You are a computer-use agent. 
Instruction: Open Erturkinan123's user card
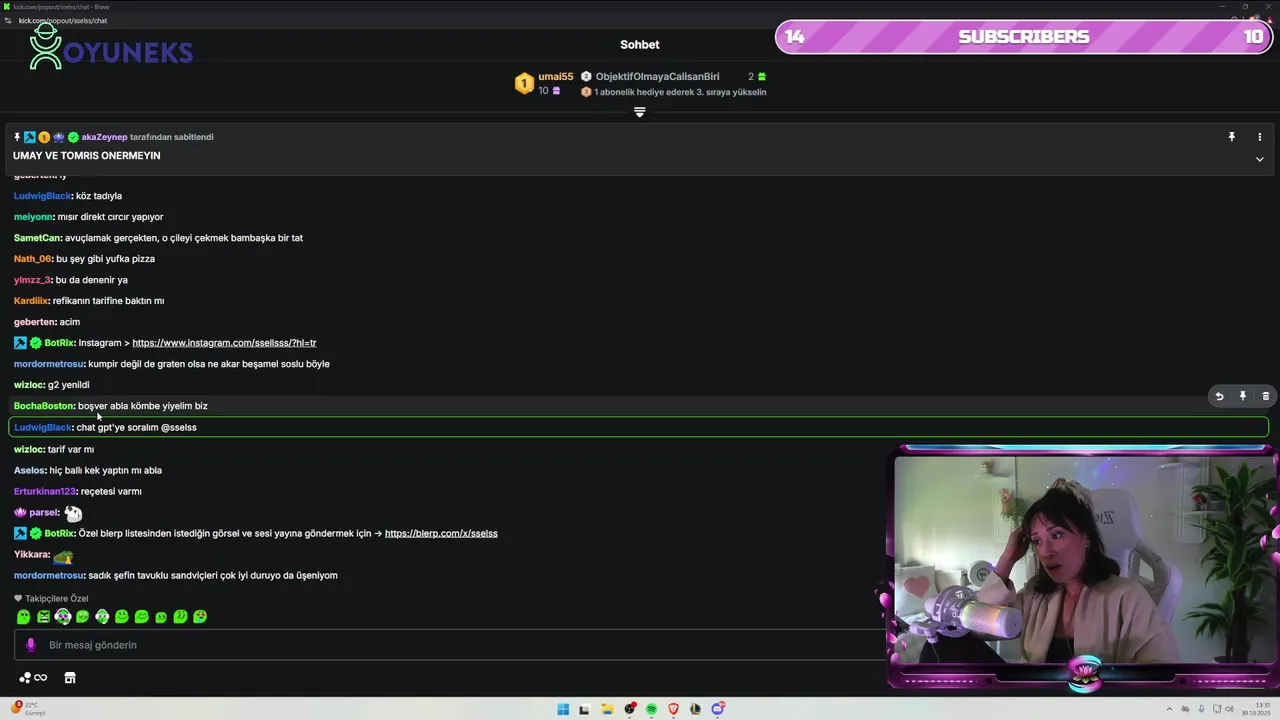(x=45, y=492)
